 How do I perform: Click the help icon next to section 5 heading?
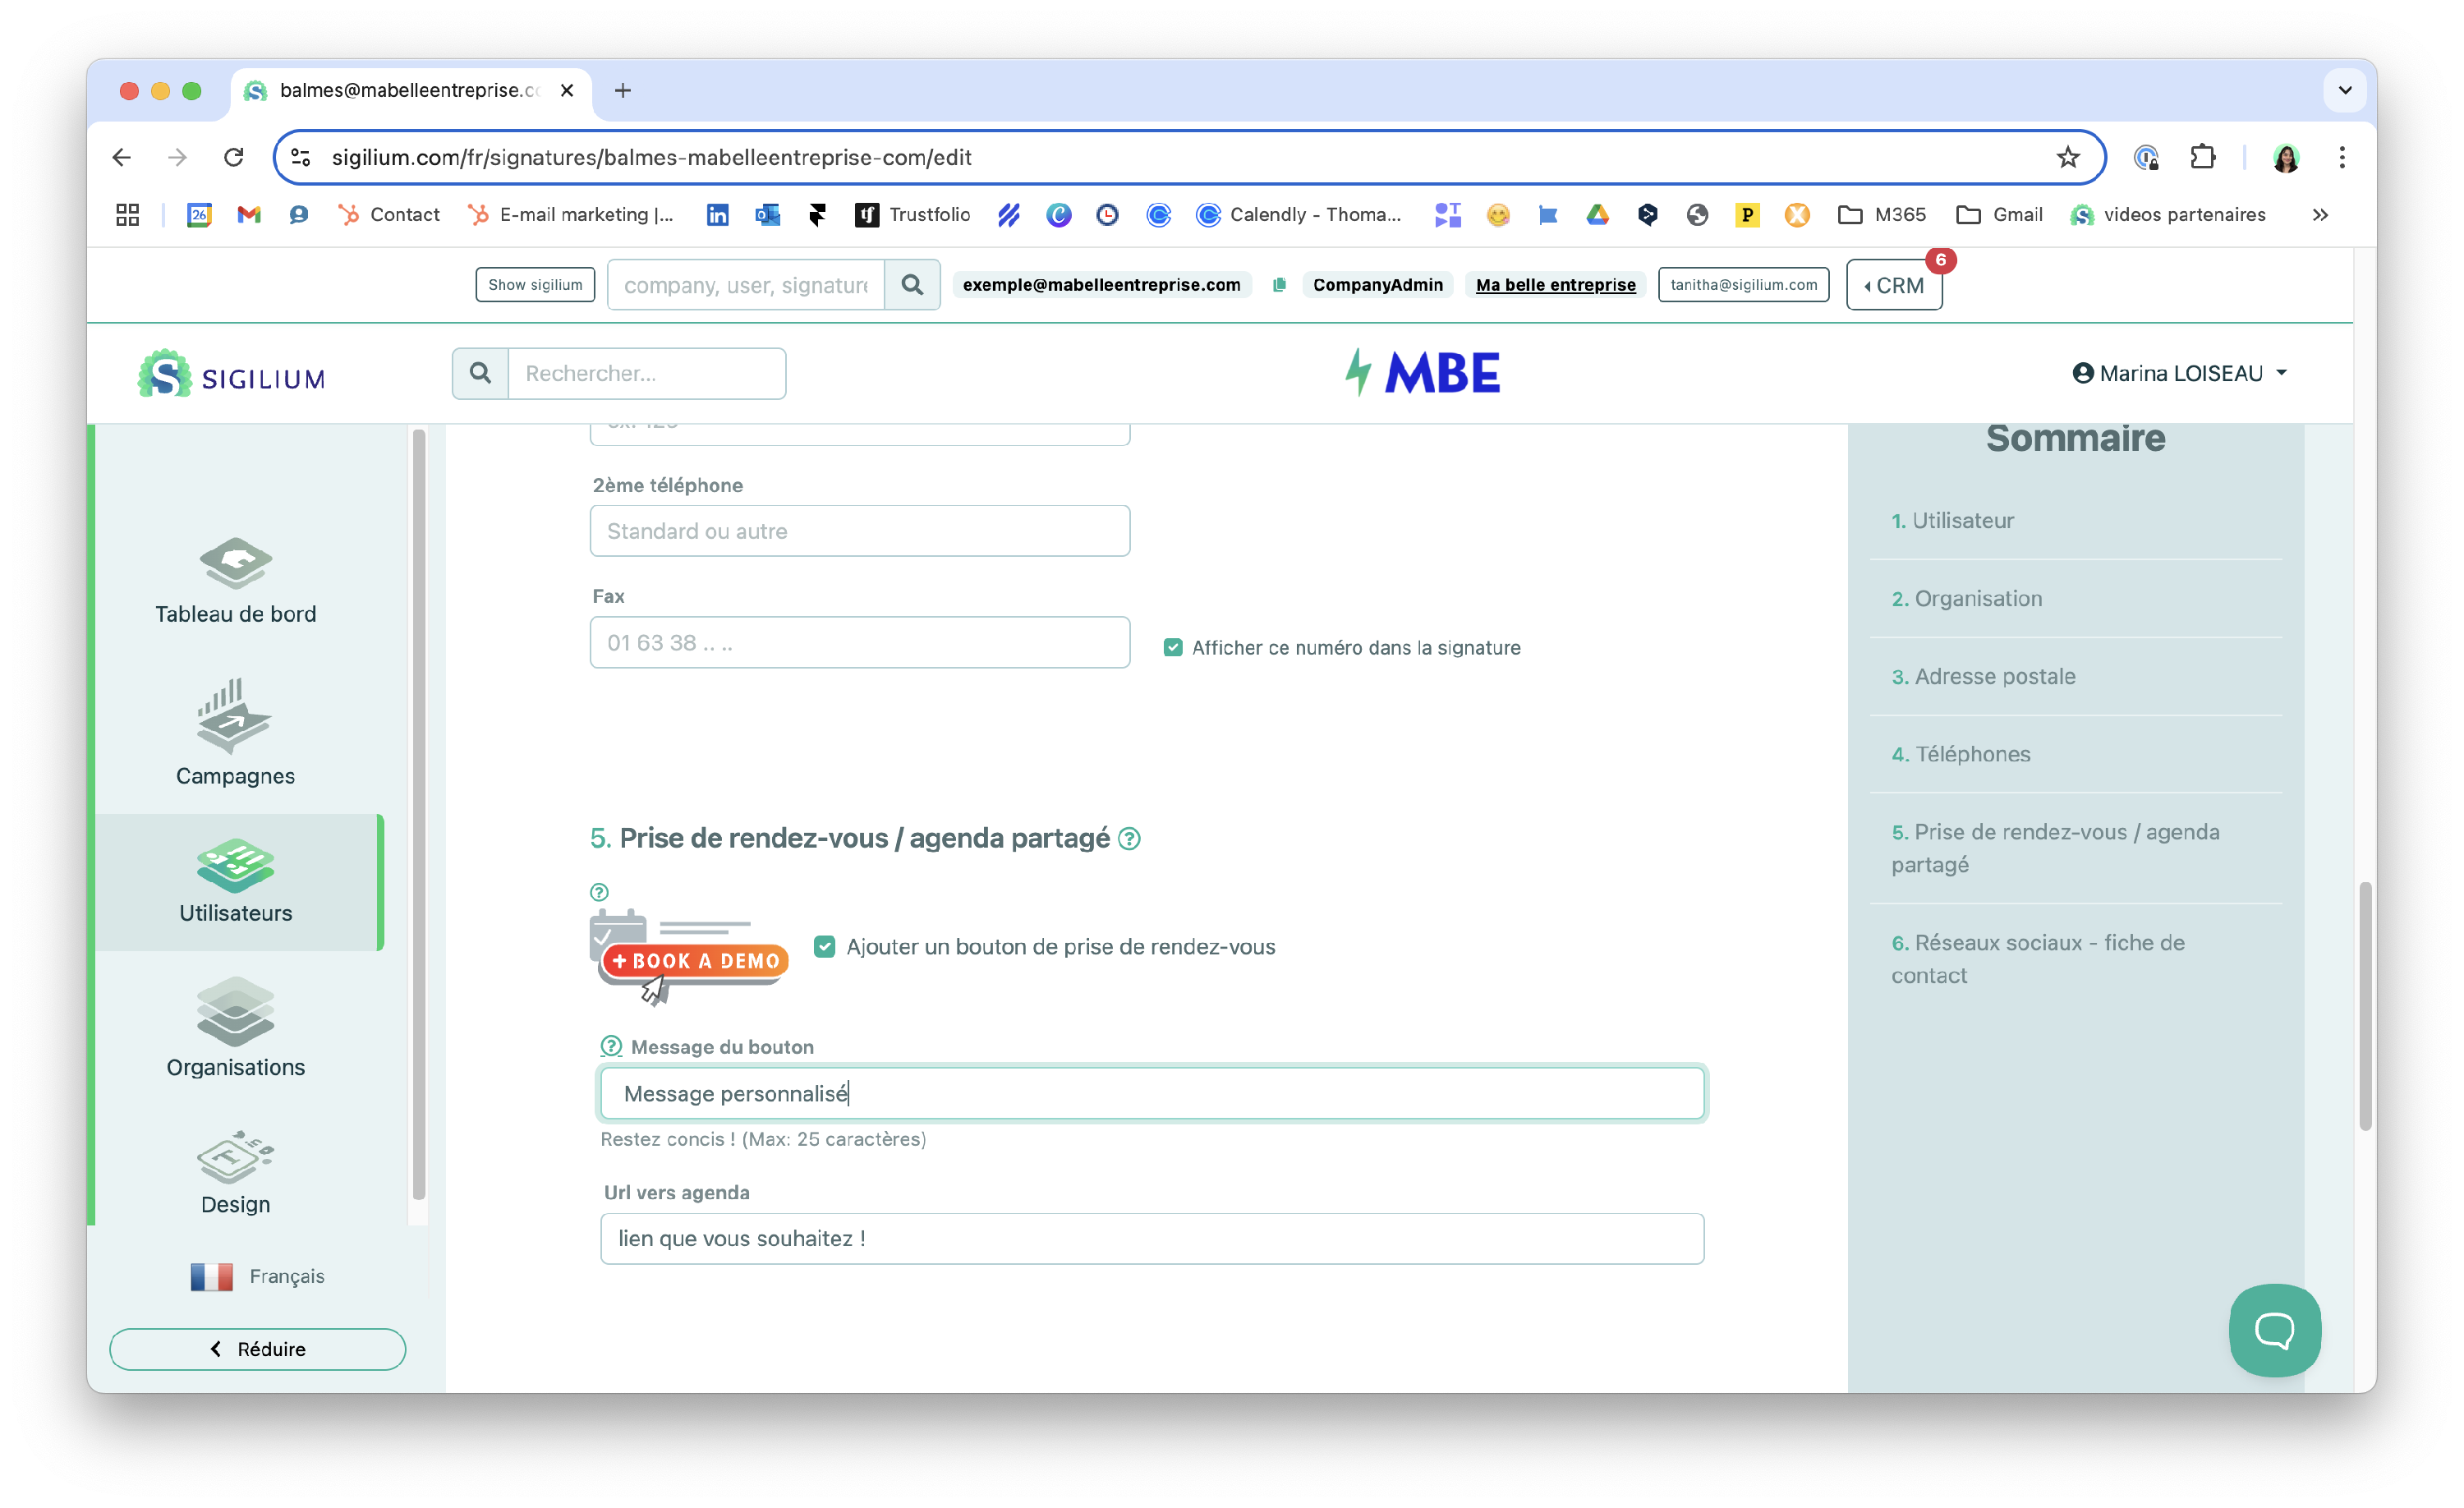(1129, 839)
